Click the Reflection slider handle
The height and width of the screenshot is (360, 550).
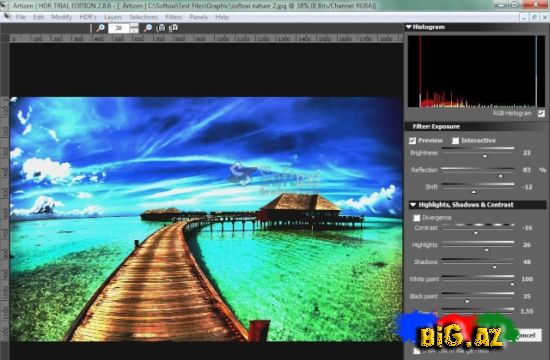tap(501, 175)
